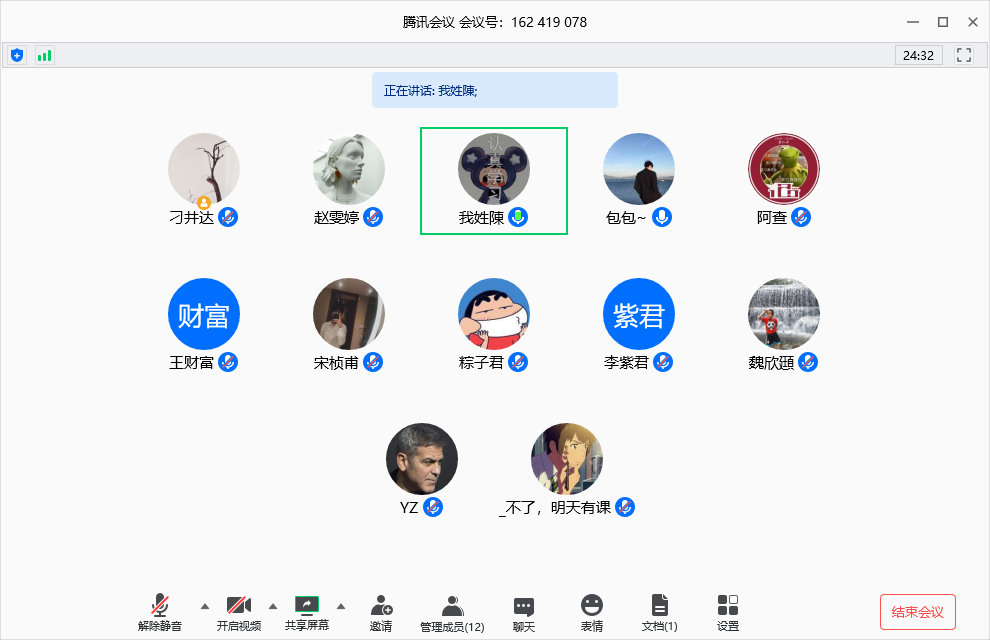Open the Emoji (表情) reactions
990x640 pixels.
click(x=592, y=612)
